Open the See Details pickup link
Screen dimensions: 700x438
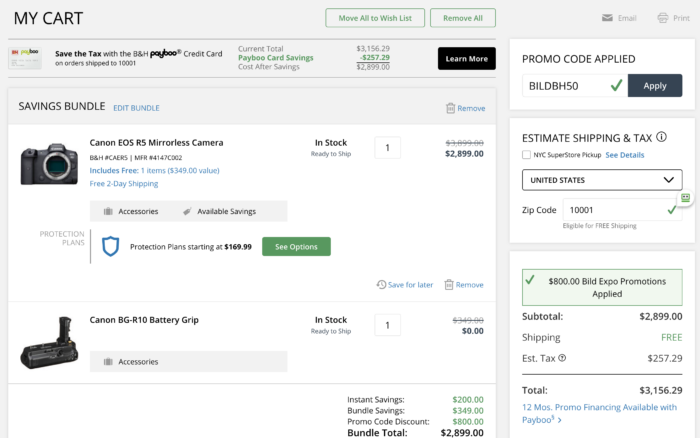624,155
